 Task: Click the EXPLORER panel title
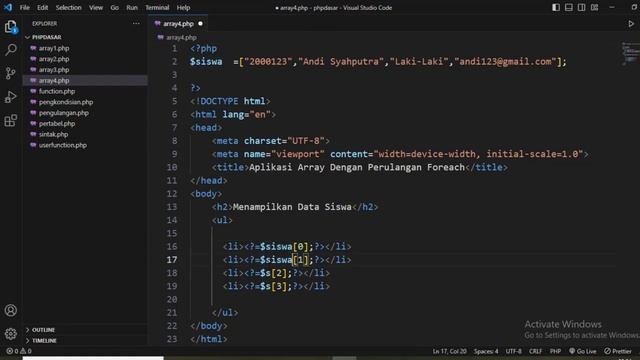click(44, 24)
